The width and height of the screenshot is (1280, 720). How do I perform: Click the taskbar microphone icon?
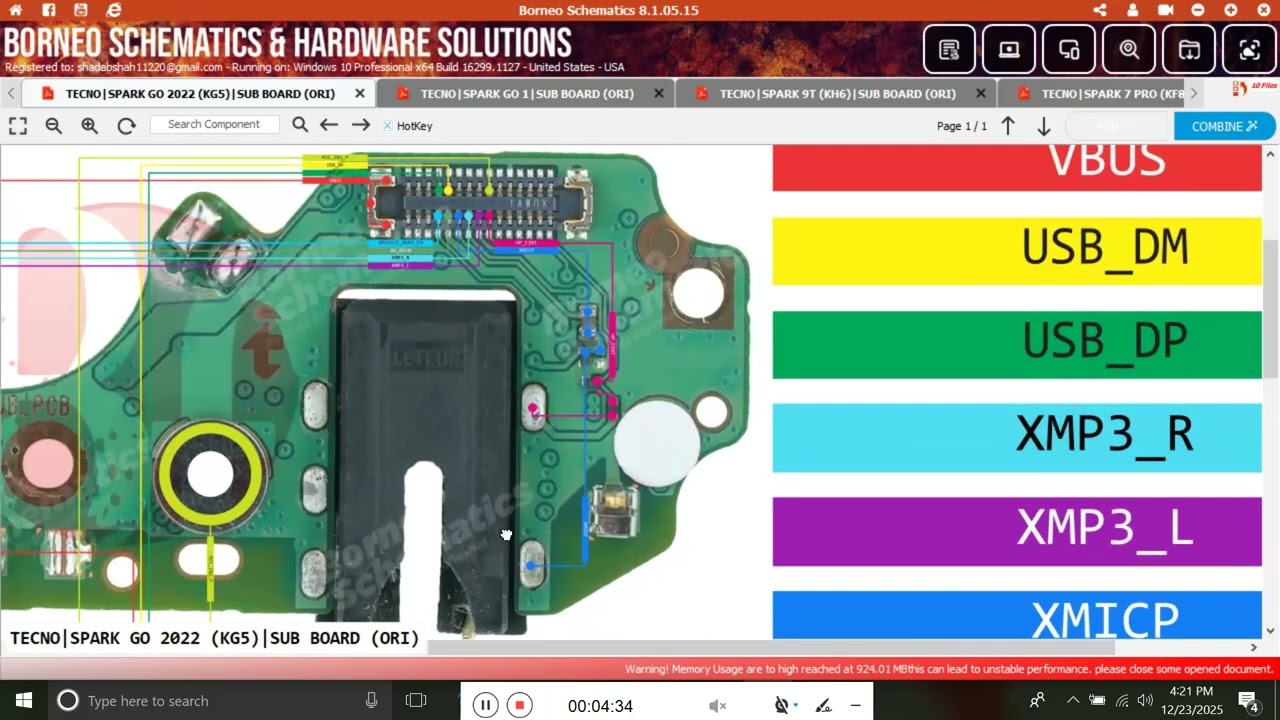[x=372, y=700]
